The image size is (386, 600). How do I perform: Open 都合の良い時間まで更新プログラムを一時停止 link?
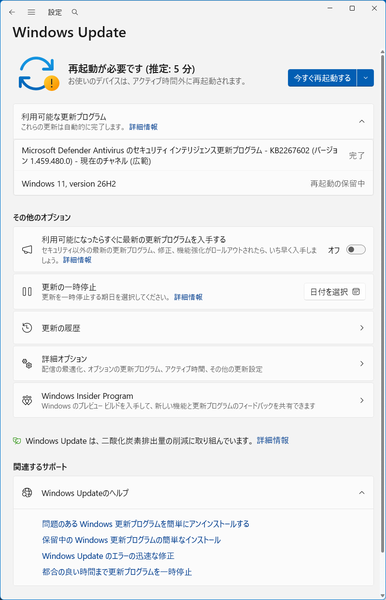click(117, 572)
